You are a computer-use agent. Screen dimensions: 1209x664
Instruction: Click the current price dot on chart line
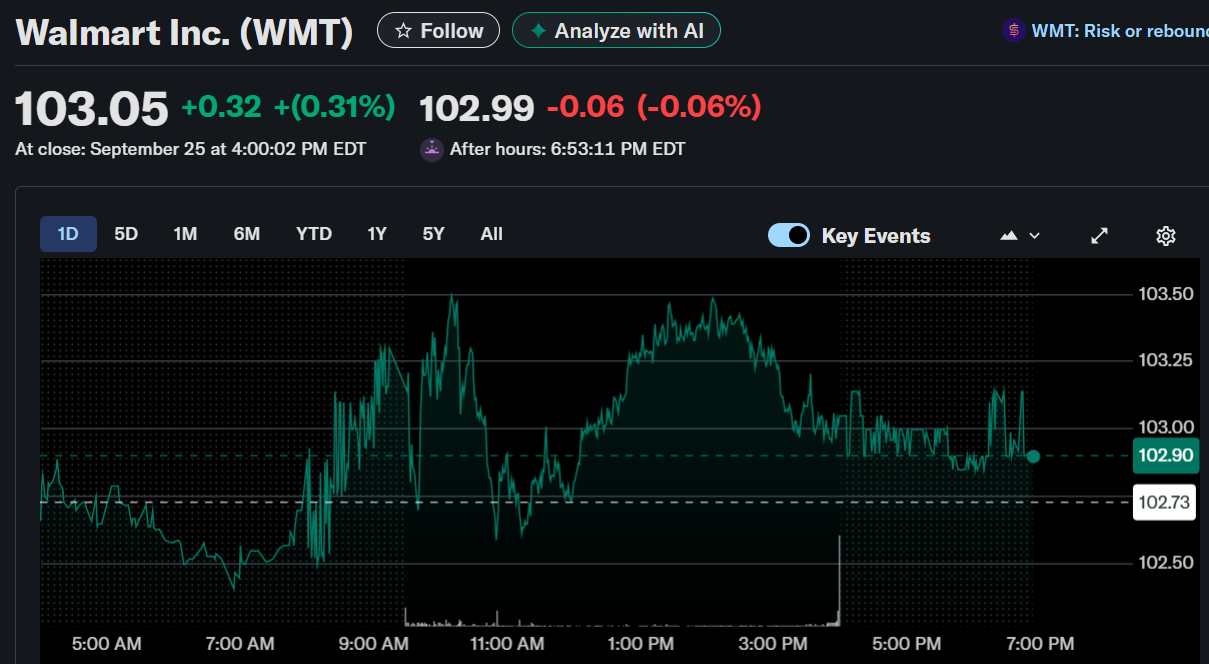pos(1033,456)
